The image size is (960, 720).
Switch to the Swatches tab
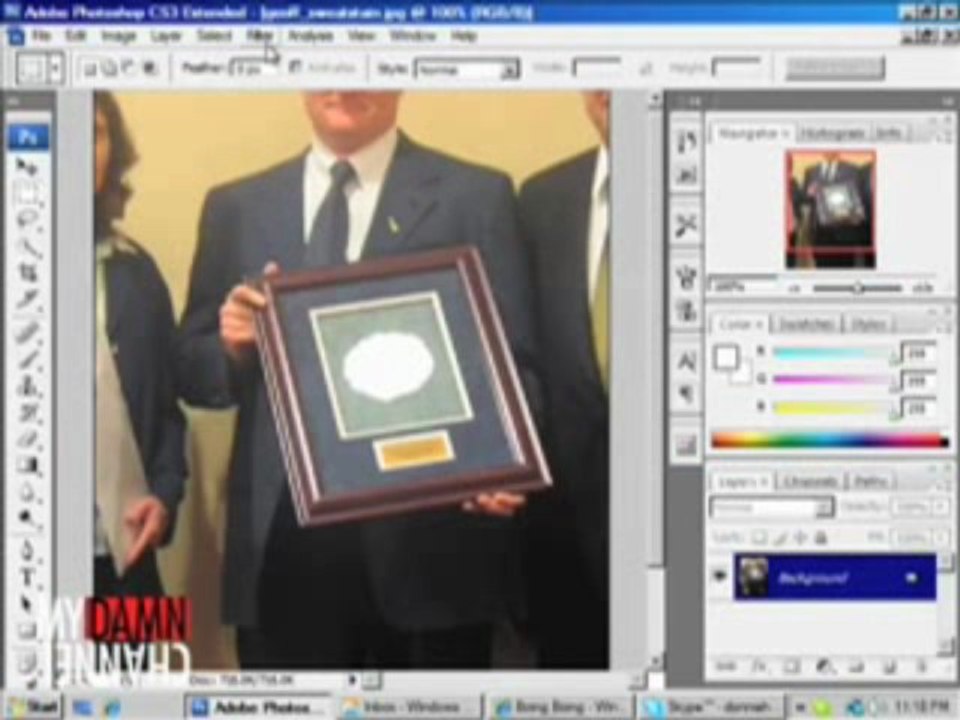pos(805,324)
